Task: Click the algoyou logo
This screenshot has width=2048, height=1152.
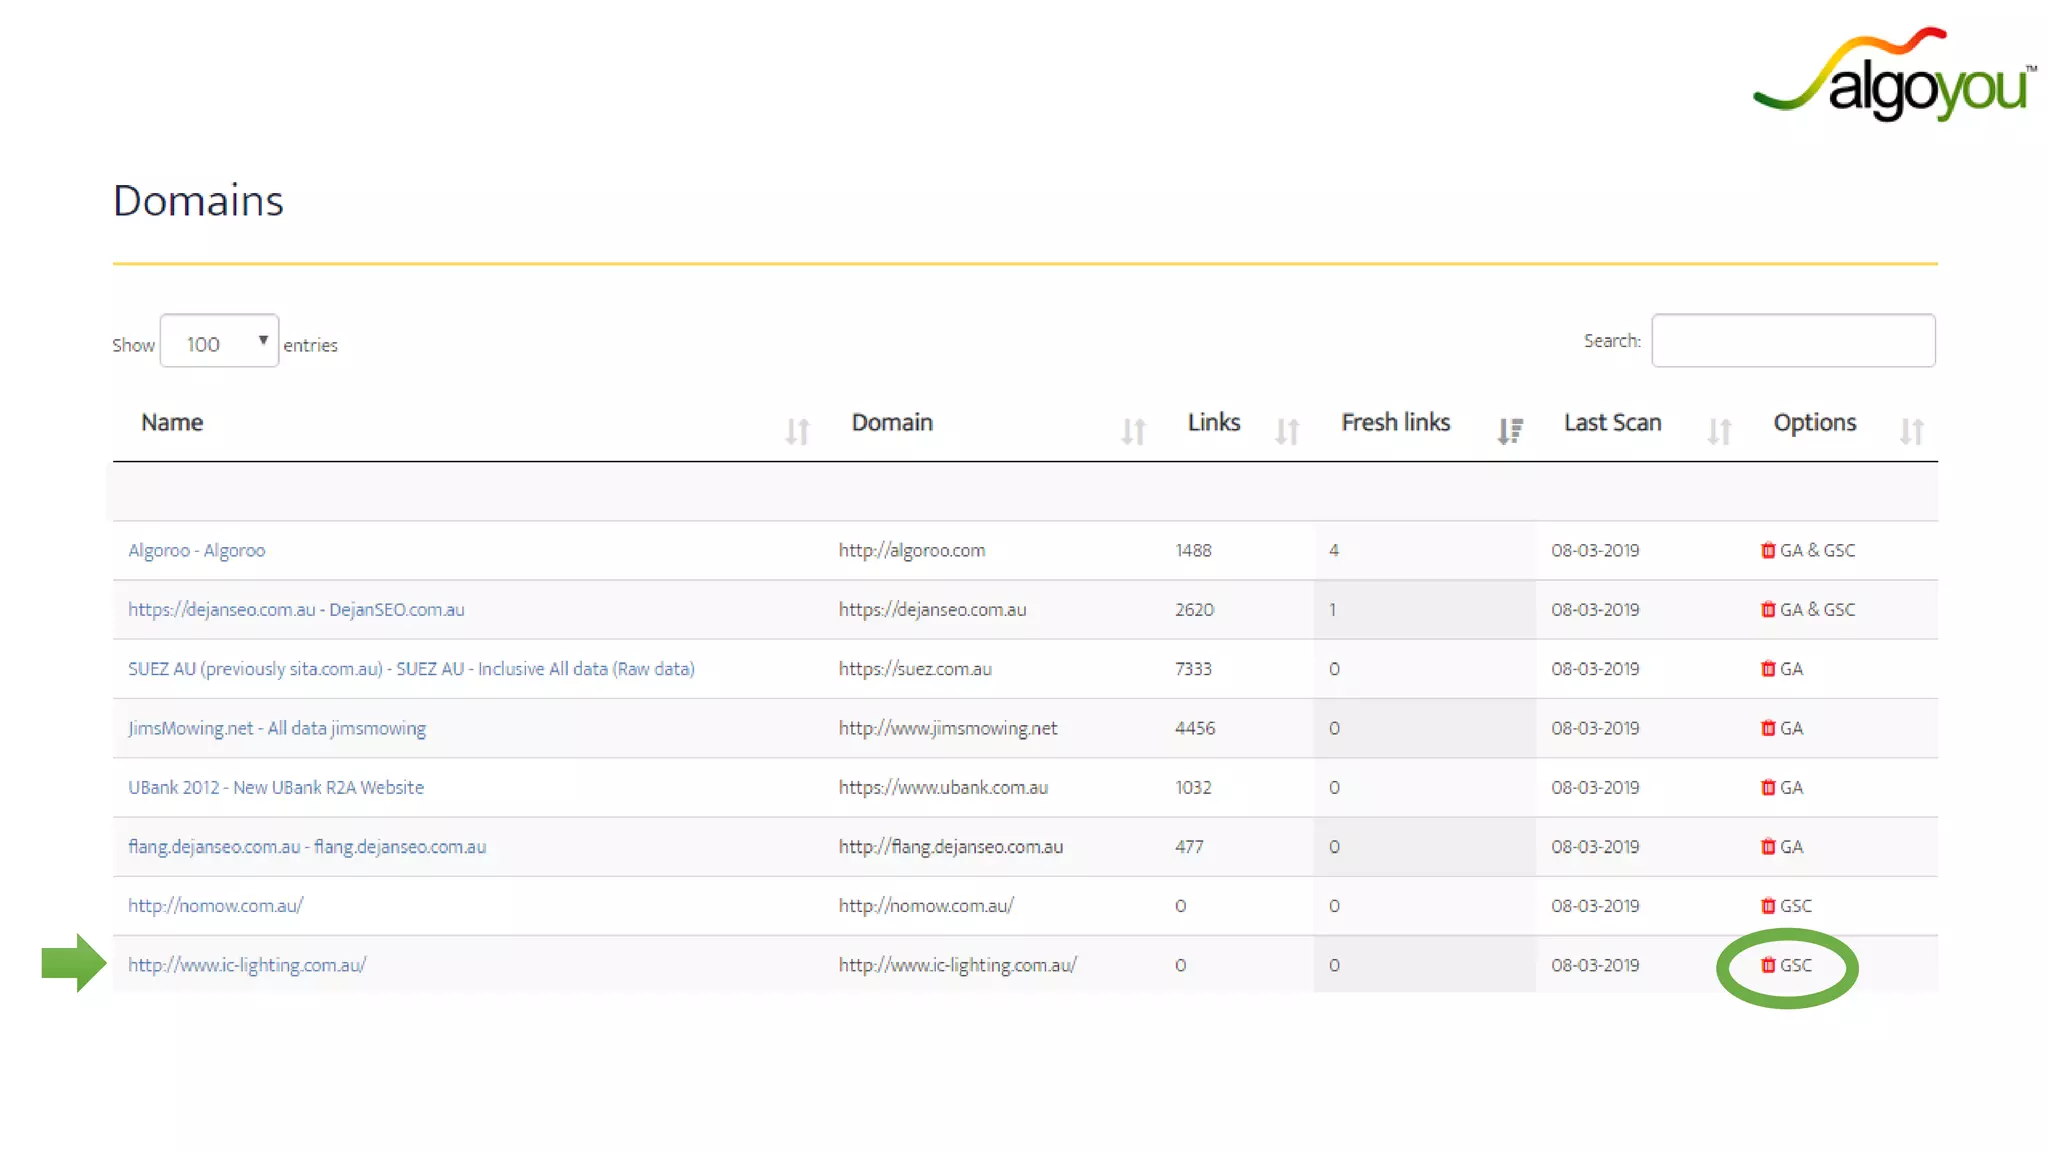Action: (x=1894, y=77)
